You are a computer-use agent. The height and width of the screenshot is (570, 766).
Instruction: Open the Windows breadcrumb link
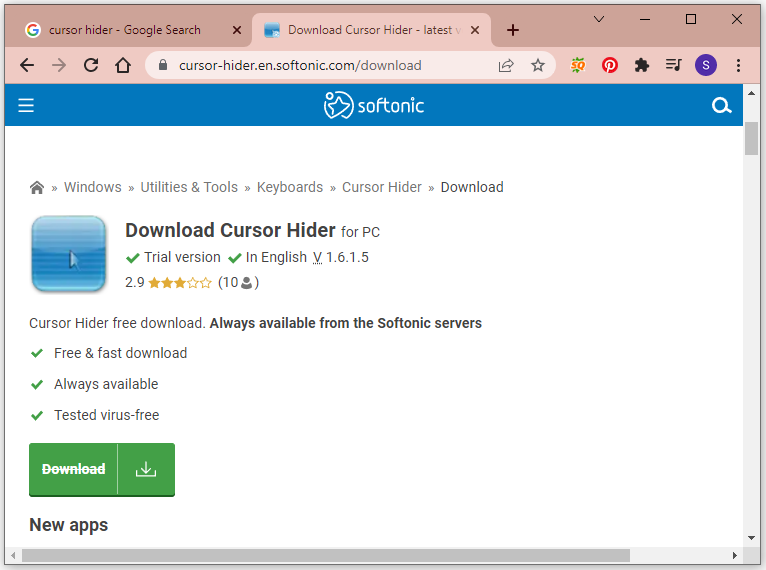(93, 187)
